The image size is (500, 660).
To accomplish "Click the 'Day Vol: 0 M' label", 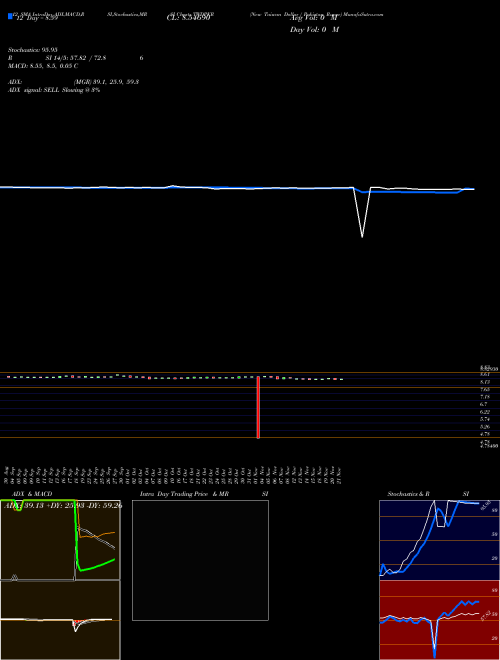I will pyautogui.click(x=314, y=30).
